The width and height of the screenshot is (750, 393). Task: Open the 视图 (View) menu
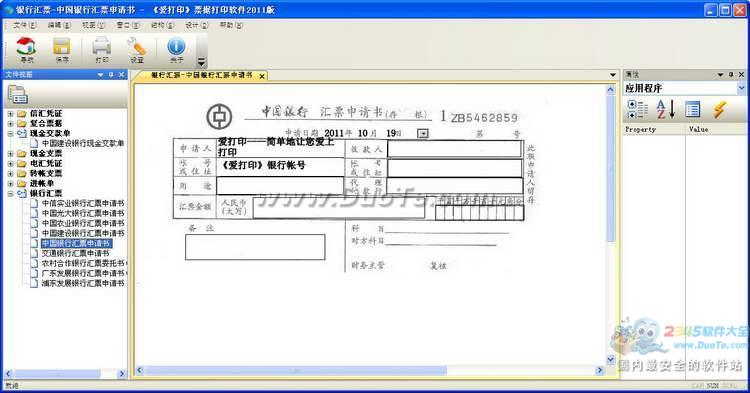93,25
